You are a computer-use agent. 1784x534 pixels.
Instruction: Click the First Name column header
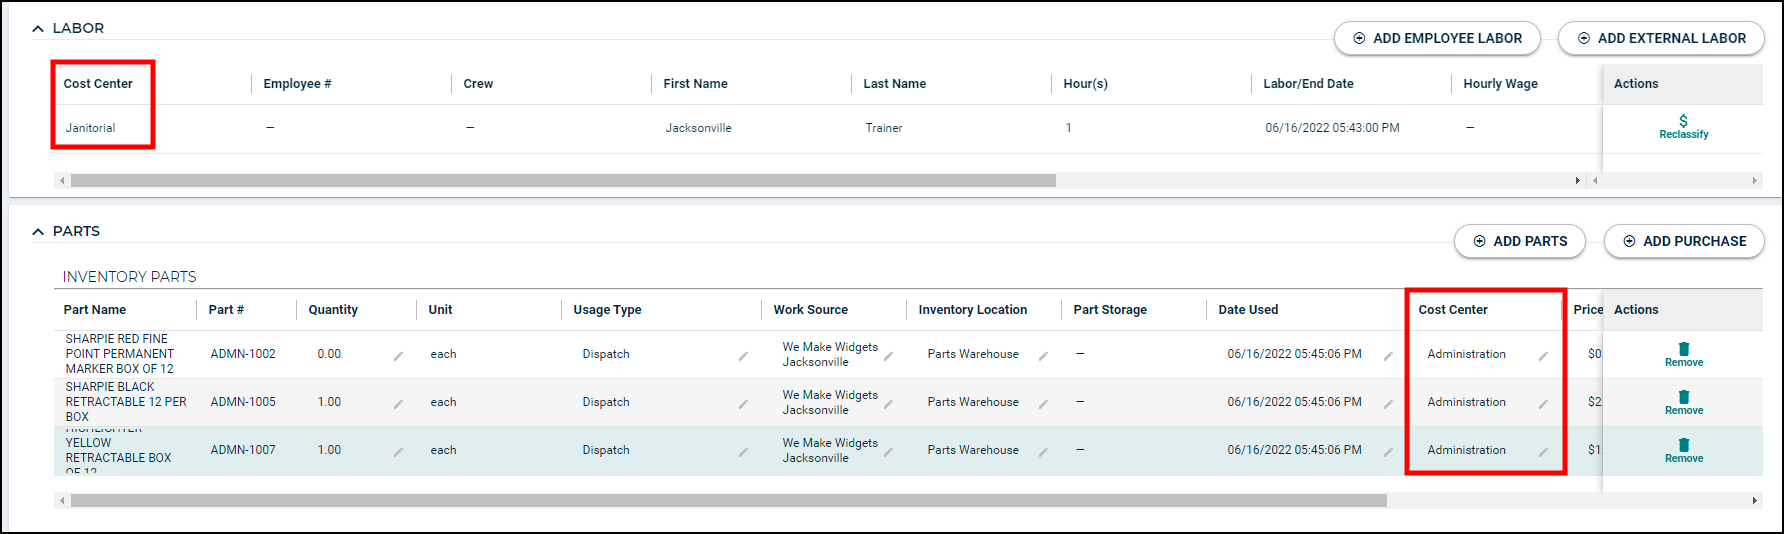tap(695, 84)
